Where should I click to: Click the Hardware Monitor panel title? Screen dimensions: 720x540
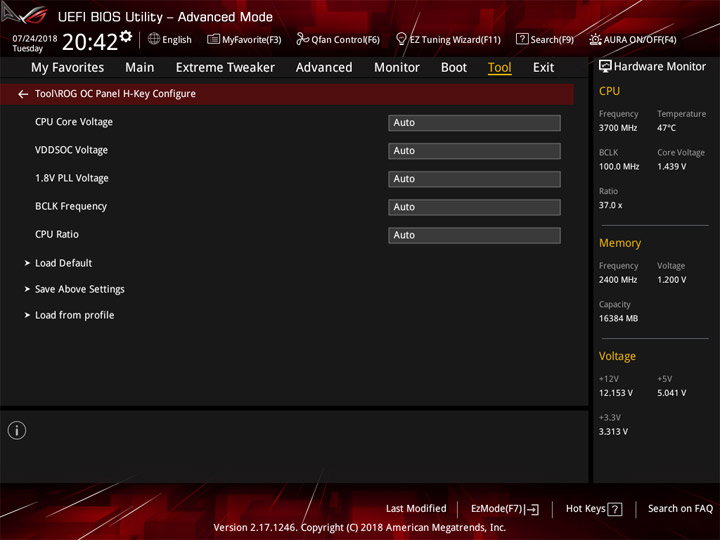coord(660,67)
